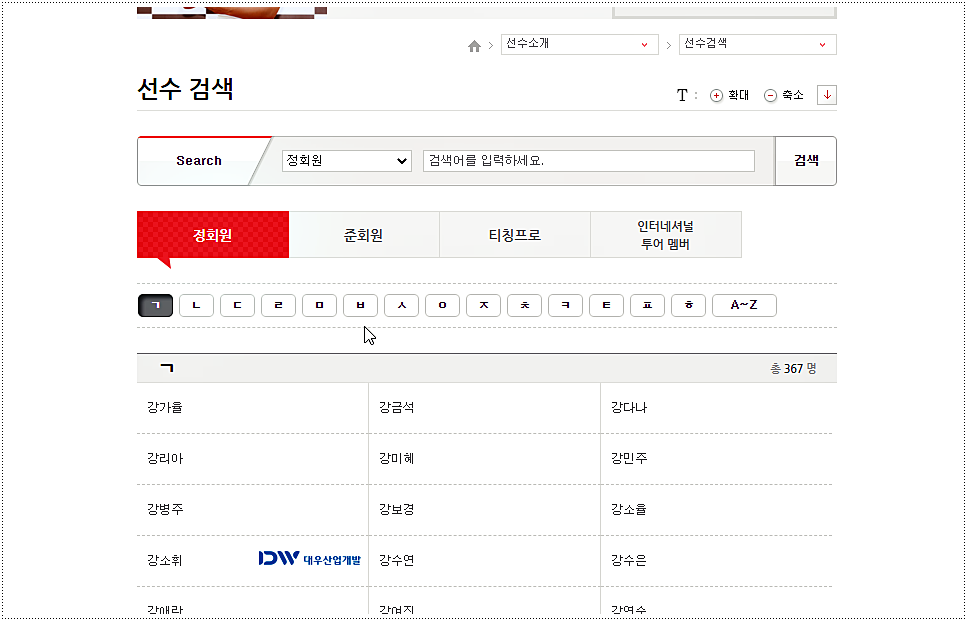The width and height of the screenshot is (967, 621).
Task: Filter by initial consonant ㄹ
Action: coord(278,305)
